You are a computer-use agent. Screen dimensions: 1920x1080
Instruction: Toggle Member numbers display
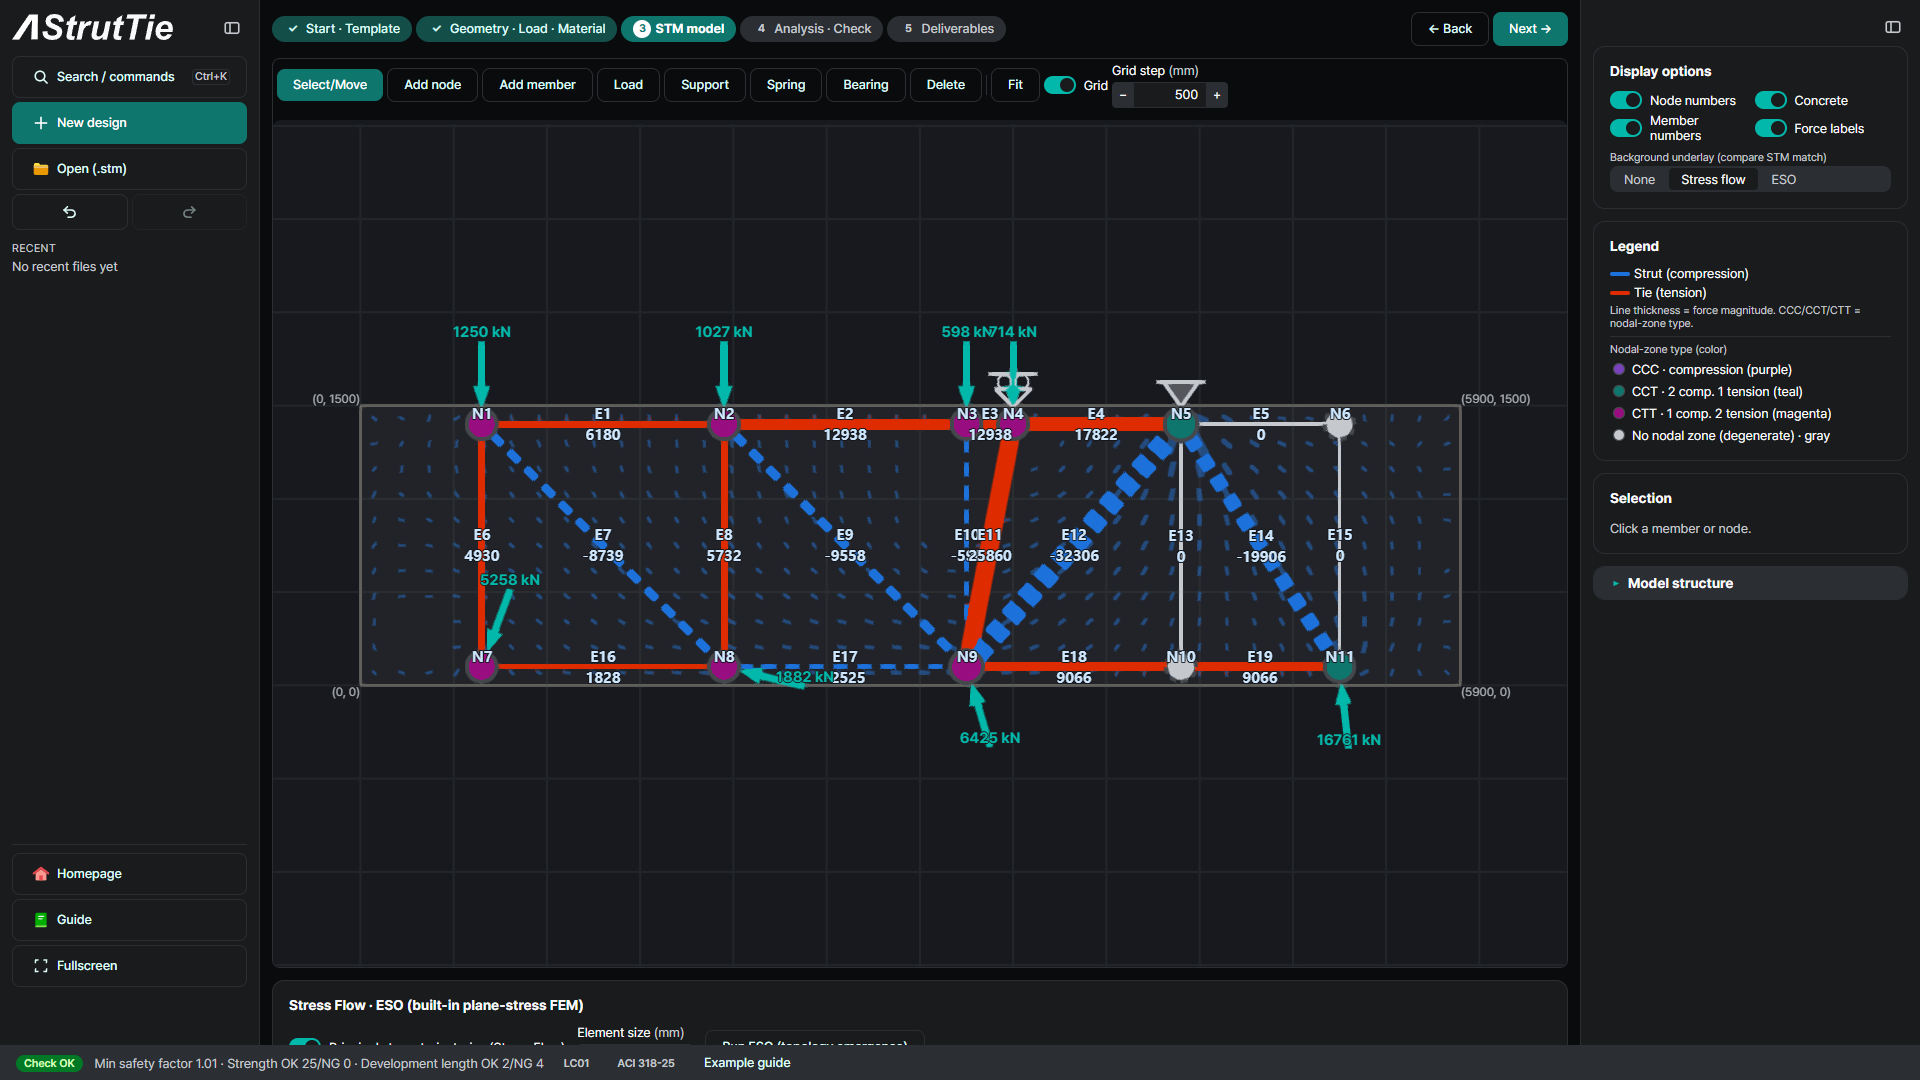pyautogui.click(x=1626, y=128)
